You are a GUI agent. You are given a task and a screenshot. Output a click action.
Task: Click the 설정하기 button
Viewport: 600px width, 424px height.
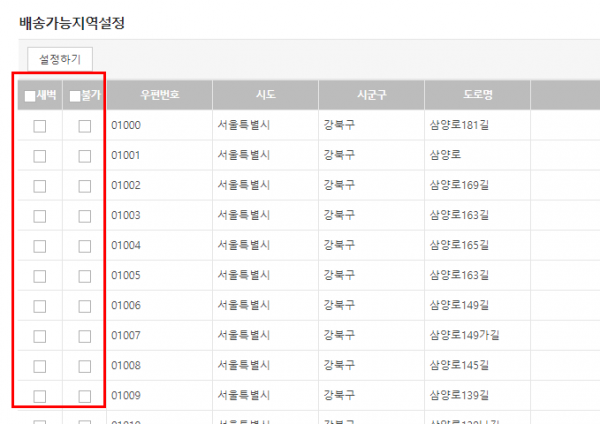point(61,58)
